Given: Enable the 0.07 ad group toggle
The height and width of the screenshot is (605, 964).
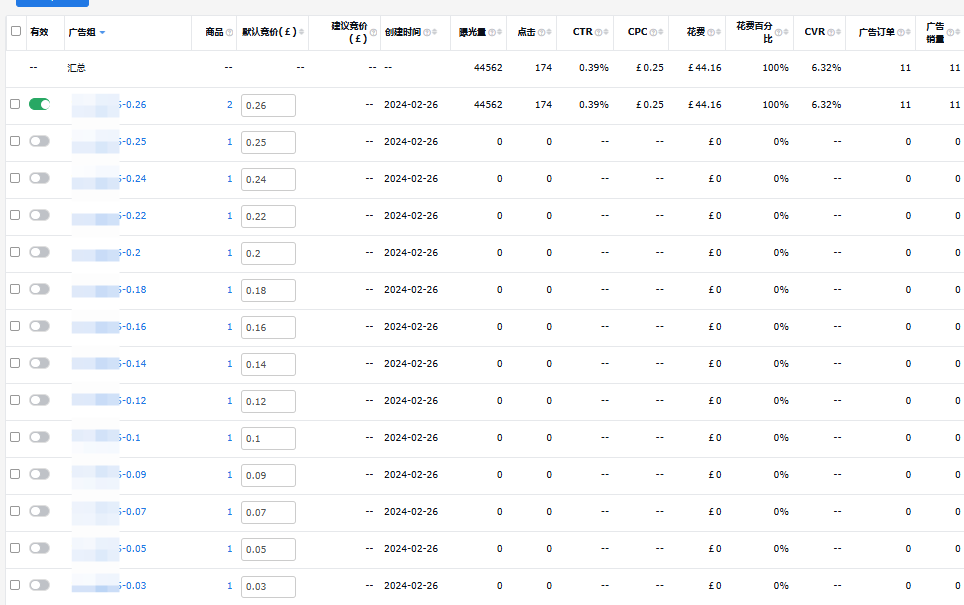Looking at the screenshot, I should pyautogui.click(x=40, y=511).
